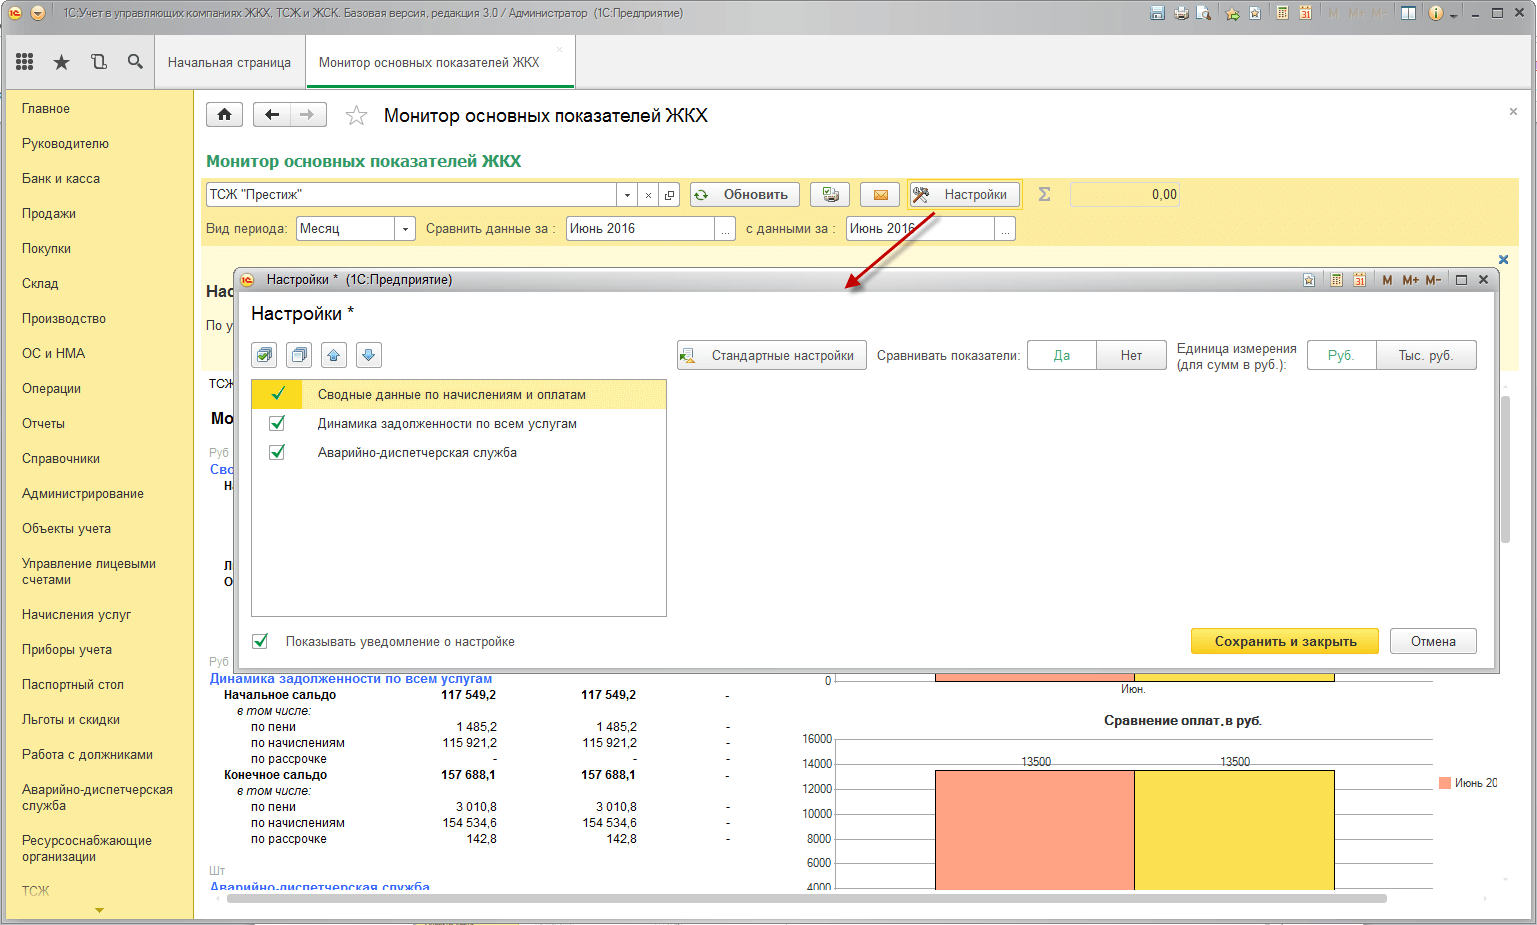The height and width of the screenshot is (925, 1537).
Task: Click 'Сохранить и закрыть' button
Action: tap(1284, 642)
